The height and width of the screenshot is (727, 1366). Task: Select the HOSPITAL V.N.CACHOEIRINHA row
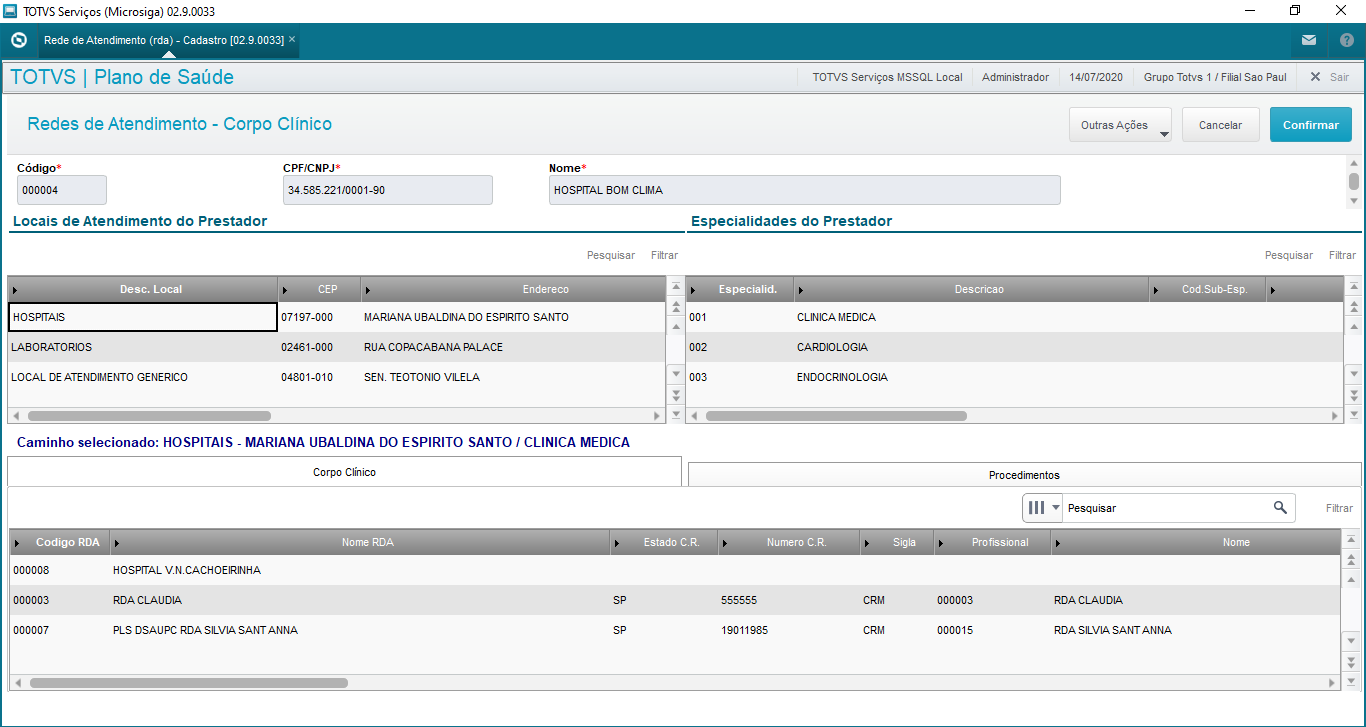point(674,570)
